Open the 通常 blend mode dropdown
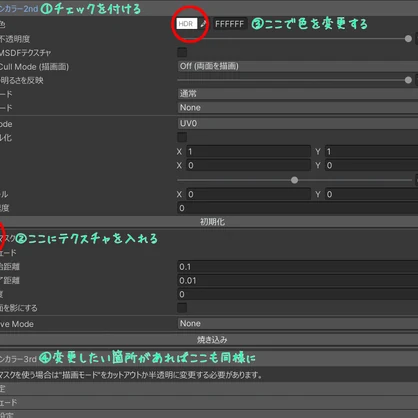Screen dimensions: 418x418 coord(297,94)
